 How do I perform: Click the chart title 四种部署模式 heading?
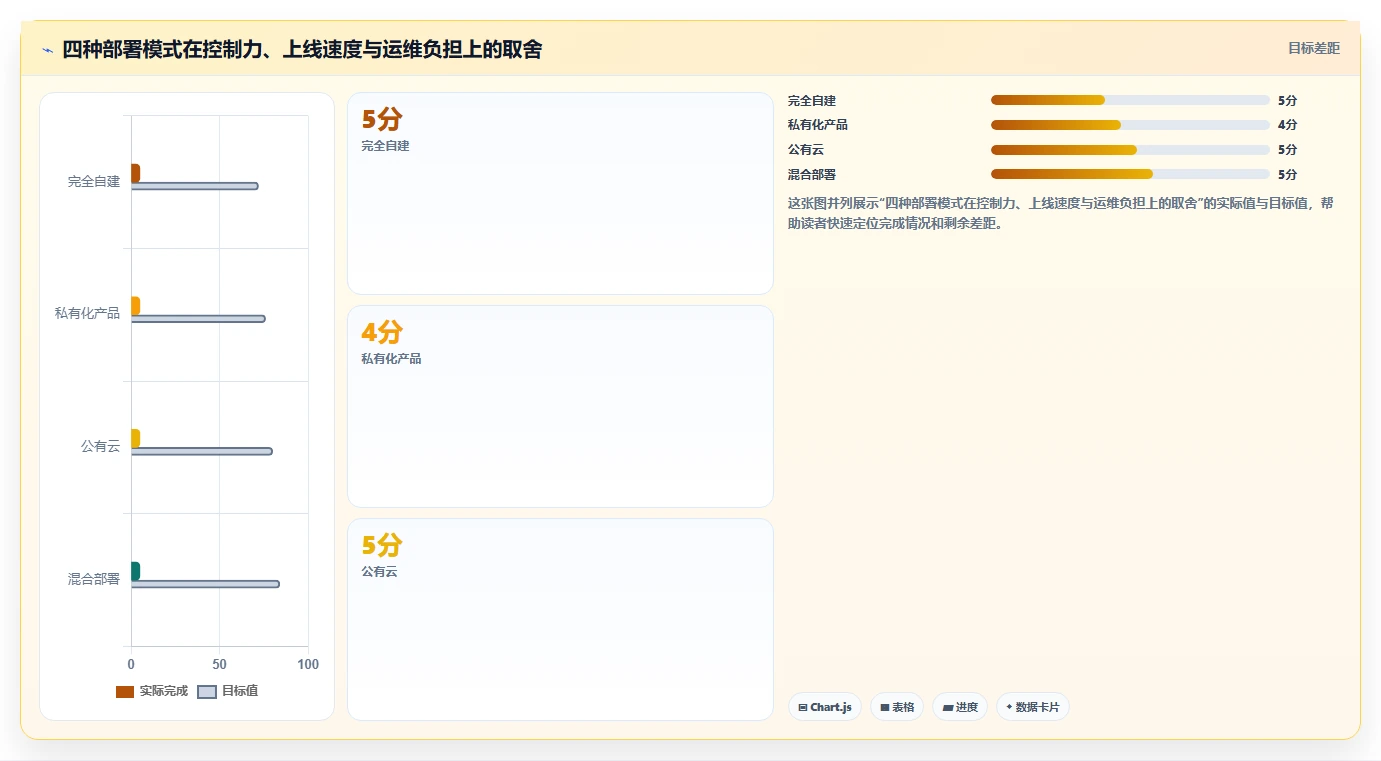(302, 49)
